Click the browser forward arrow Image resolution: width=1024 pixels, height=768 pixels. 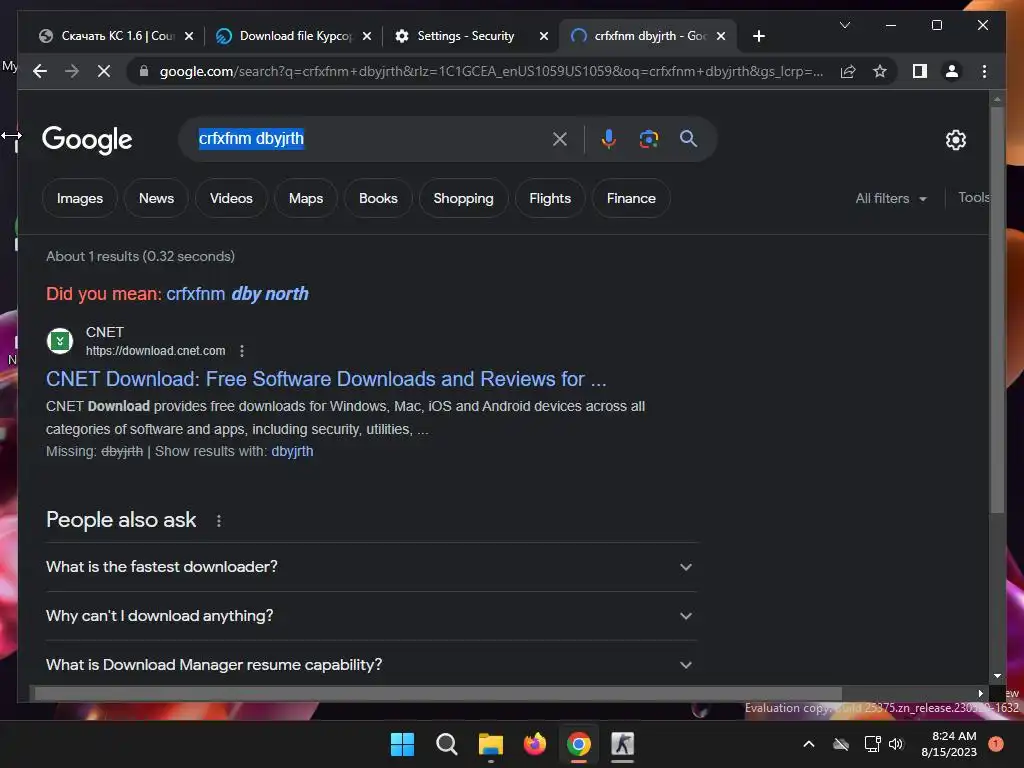coord(72,71)
